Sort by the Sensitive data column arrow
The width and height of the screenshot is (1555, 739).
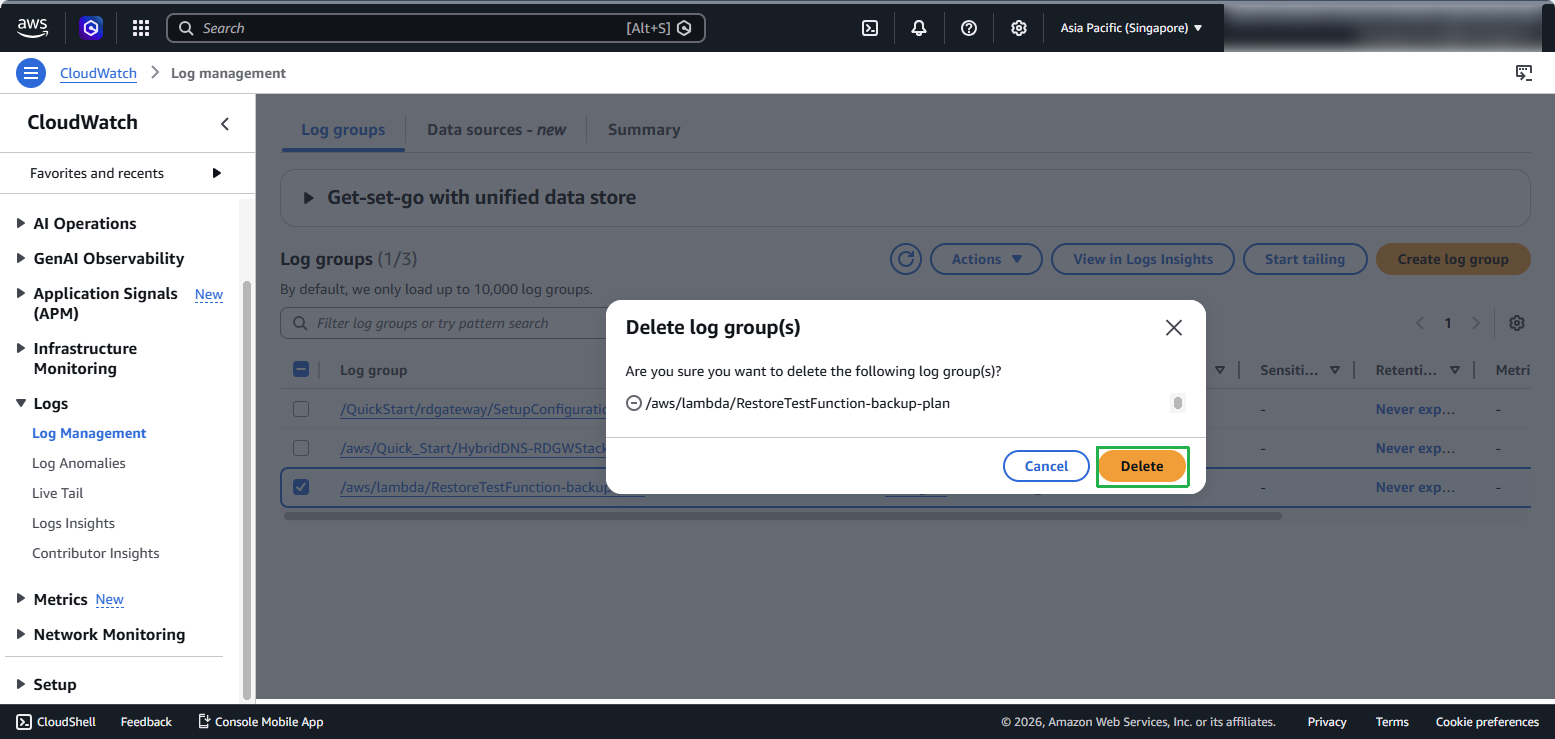(x=1335, y=370)
